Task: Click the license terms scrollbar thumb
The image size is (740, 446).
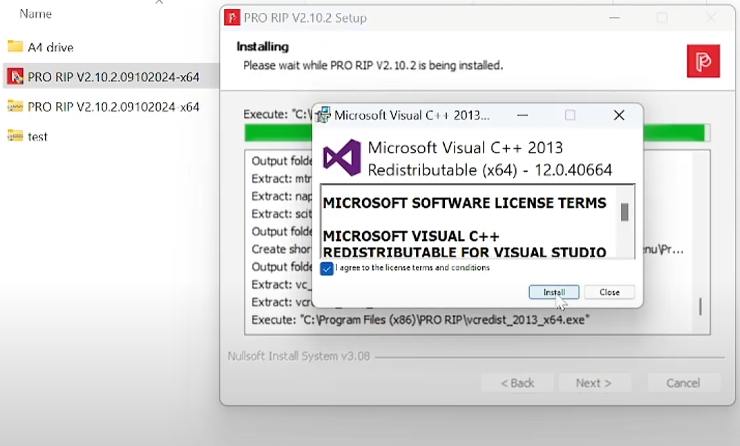Action: [624, 212]
